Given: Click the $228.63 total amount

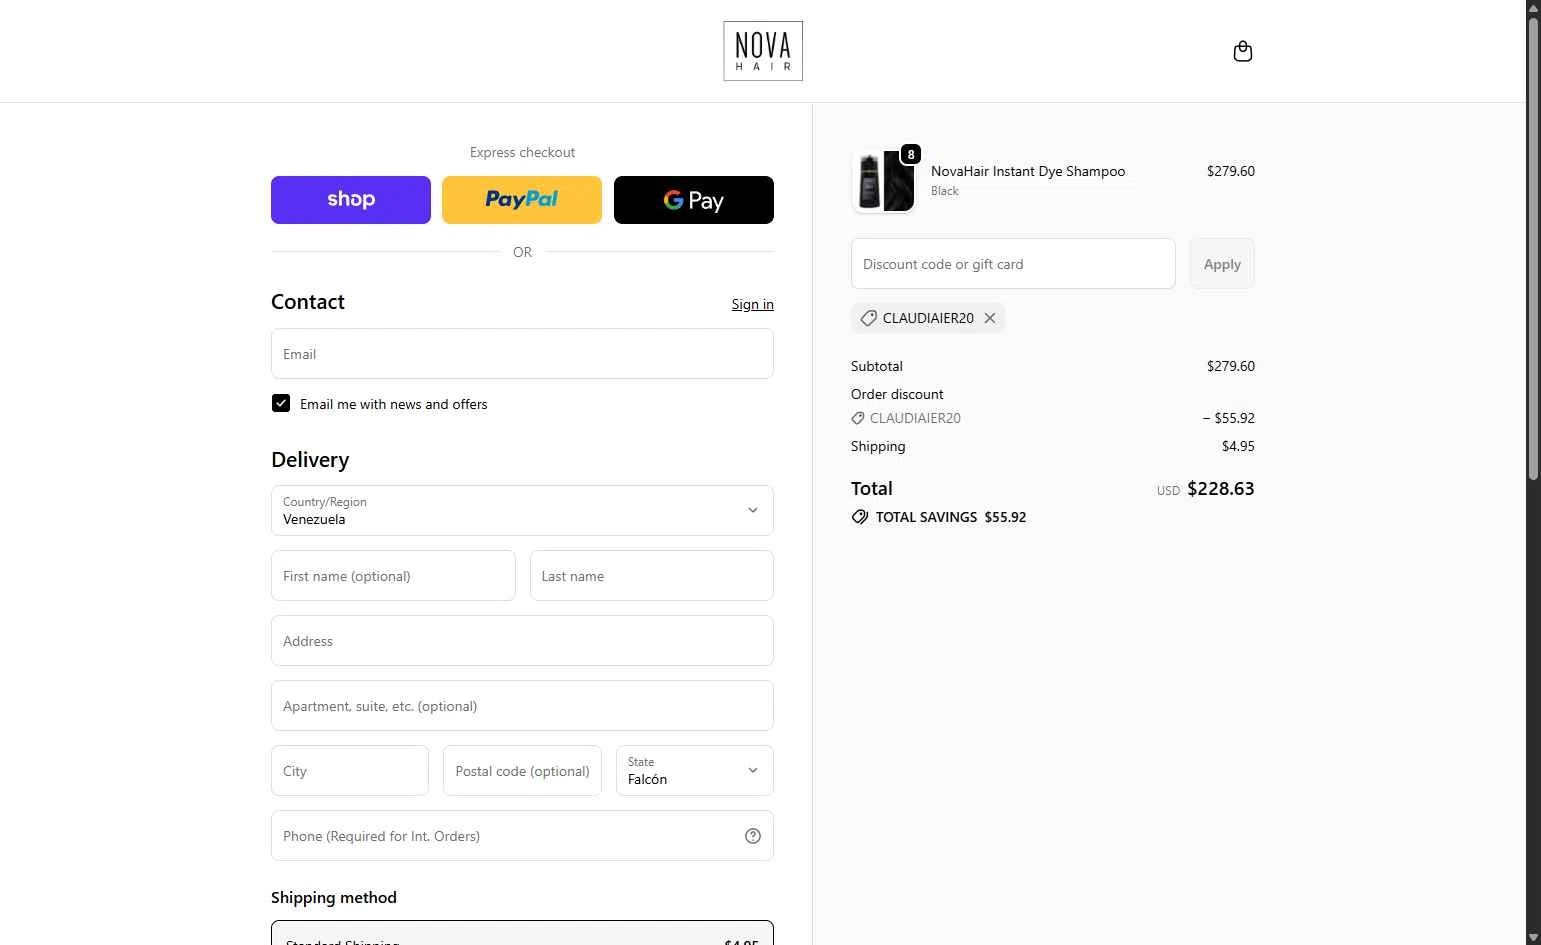Looking at the screenshot, I should point(1221,489).
